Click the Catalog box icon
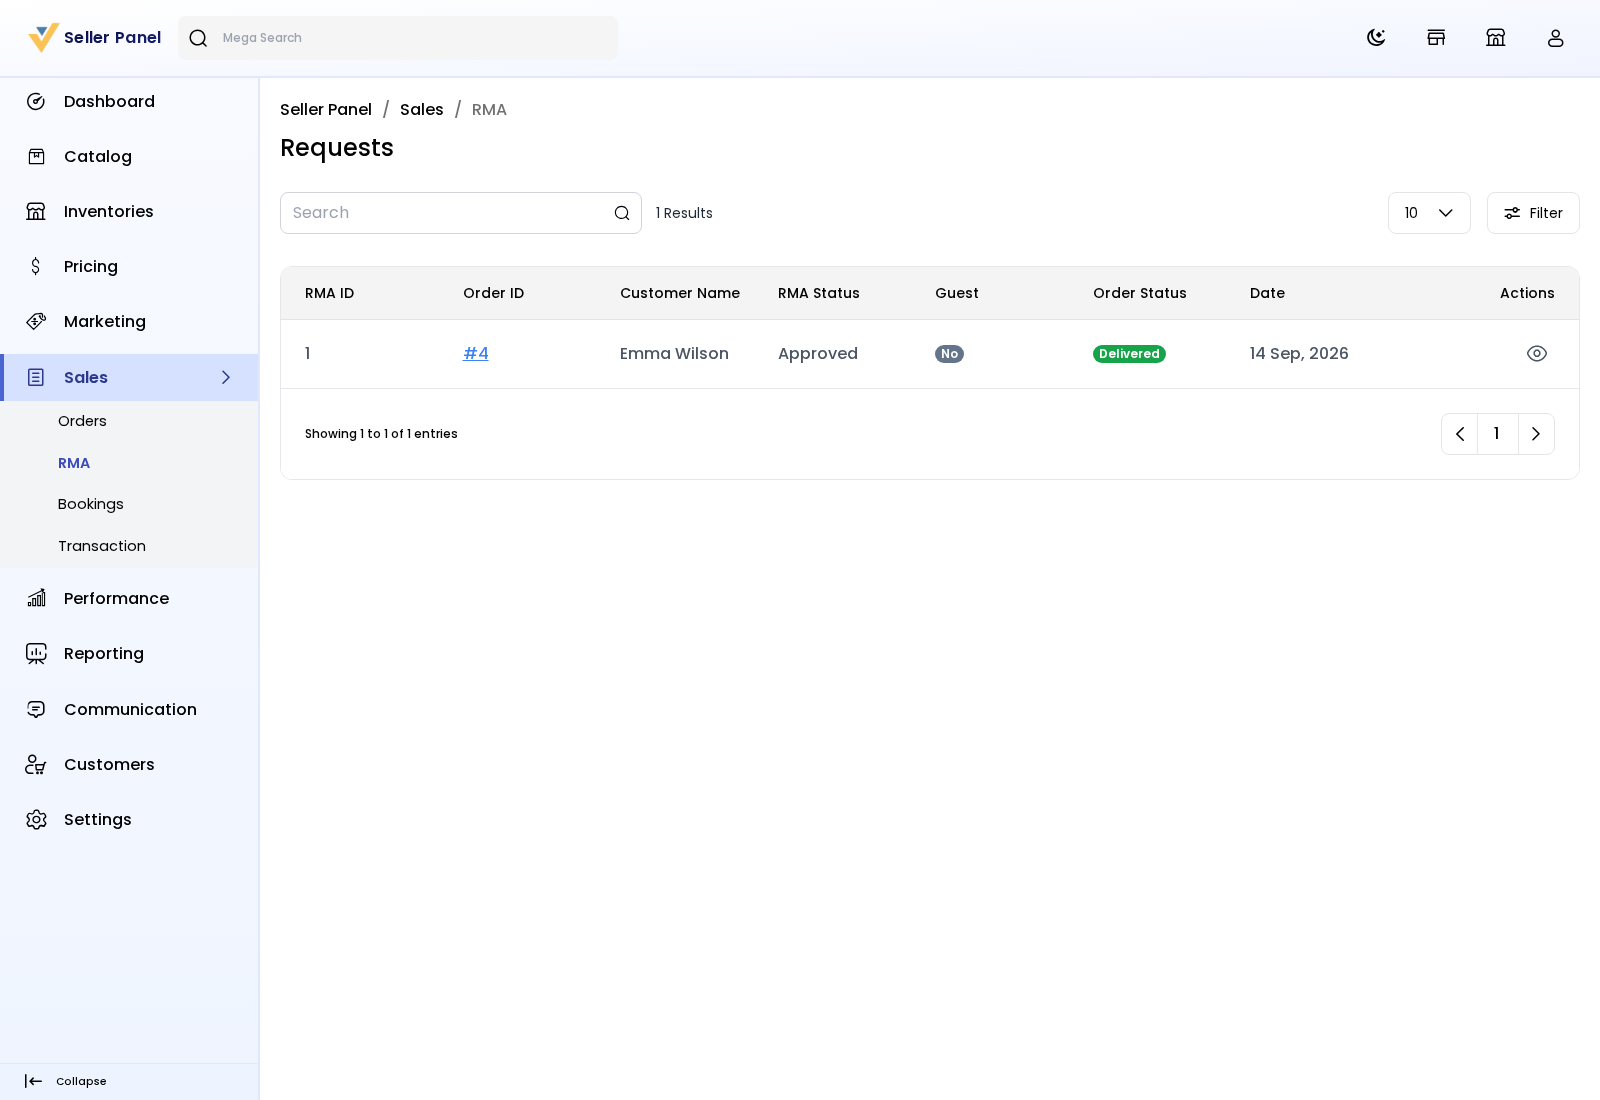Screen dimensions: 1600x1100 coord(36,157)
